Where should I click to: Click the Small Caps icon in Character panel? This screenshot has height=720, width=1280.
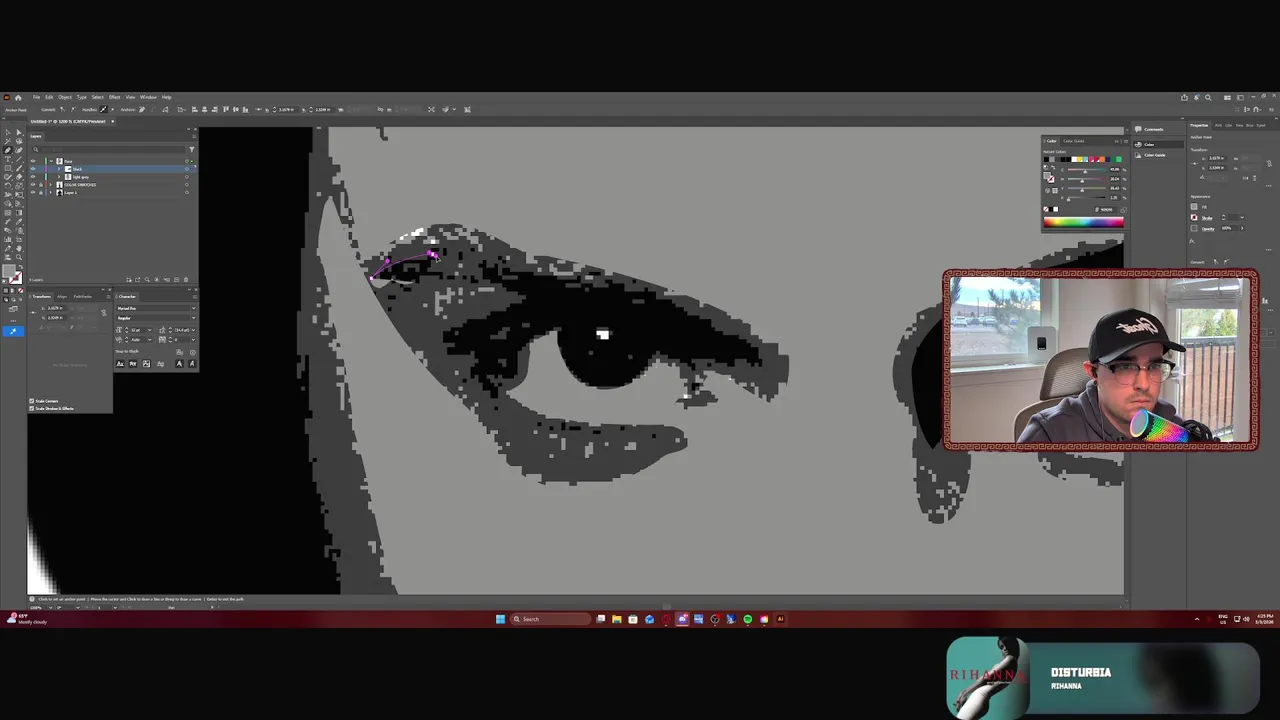tap(133, 364)
